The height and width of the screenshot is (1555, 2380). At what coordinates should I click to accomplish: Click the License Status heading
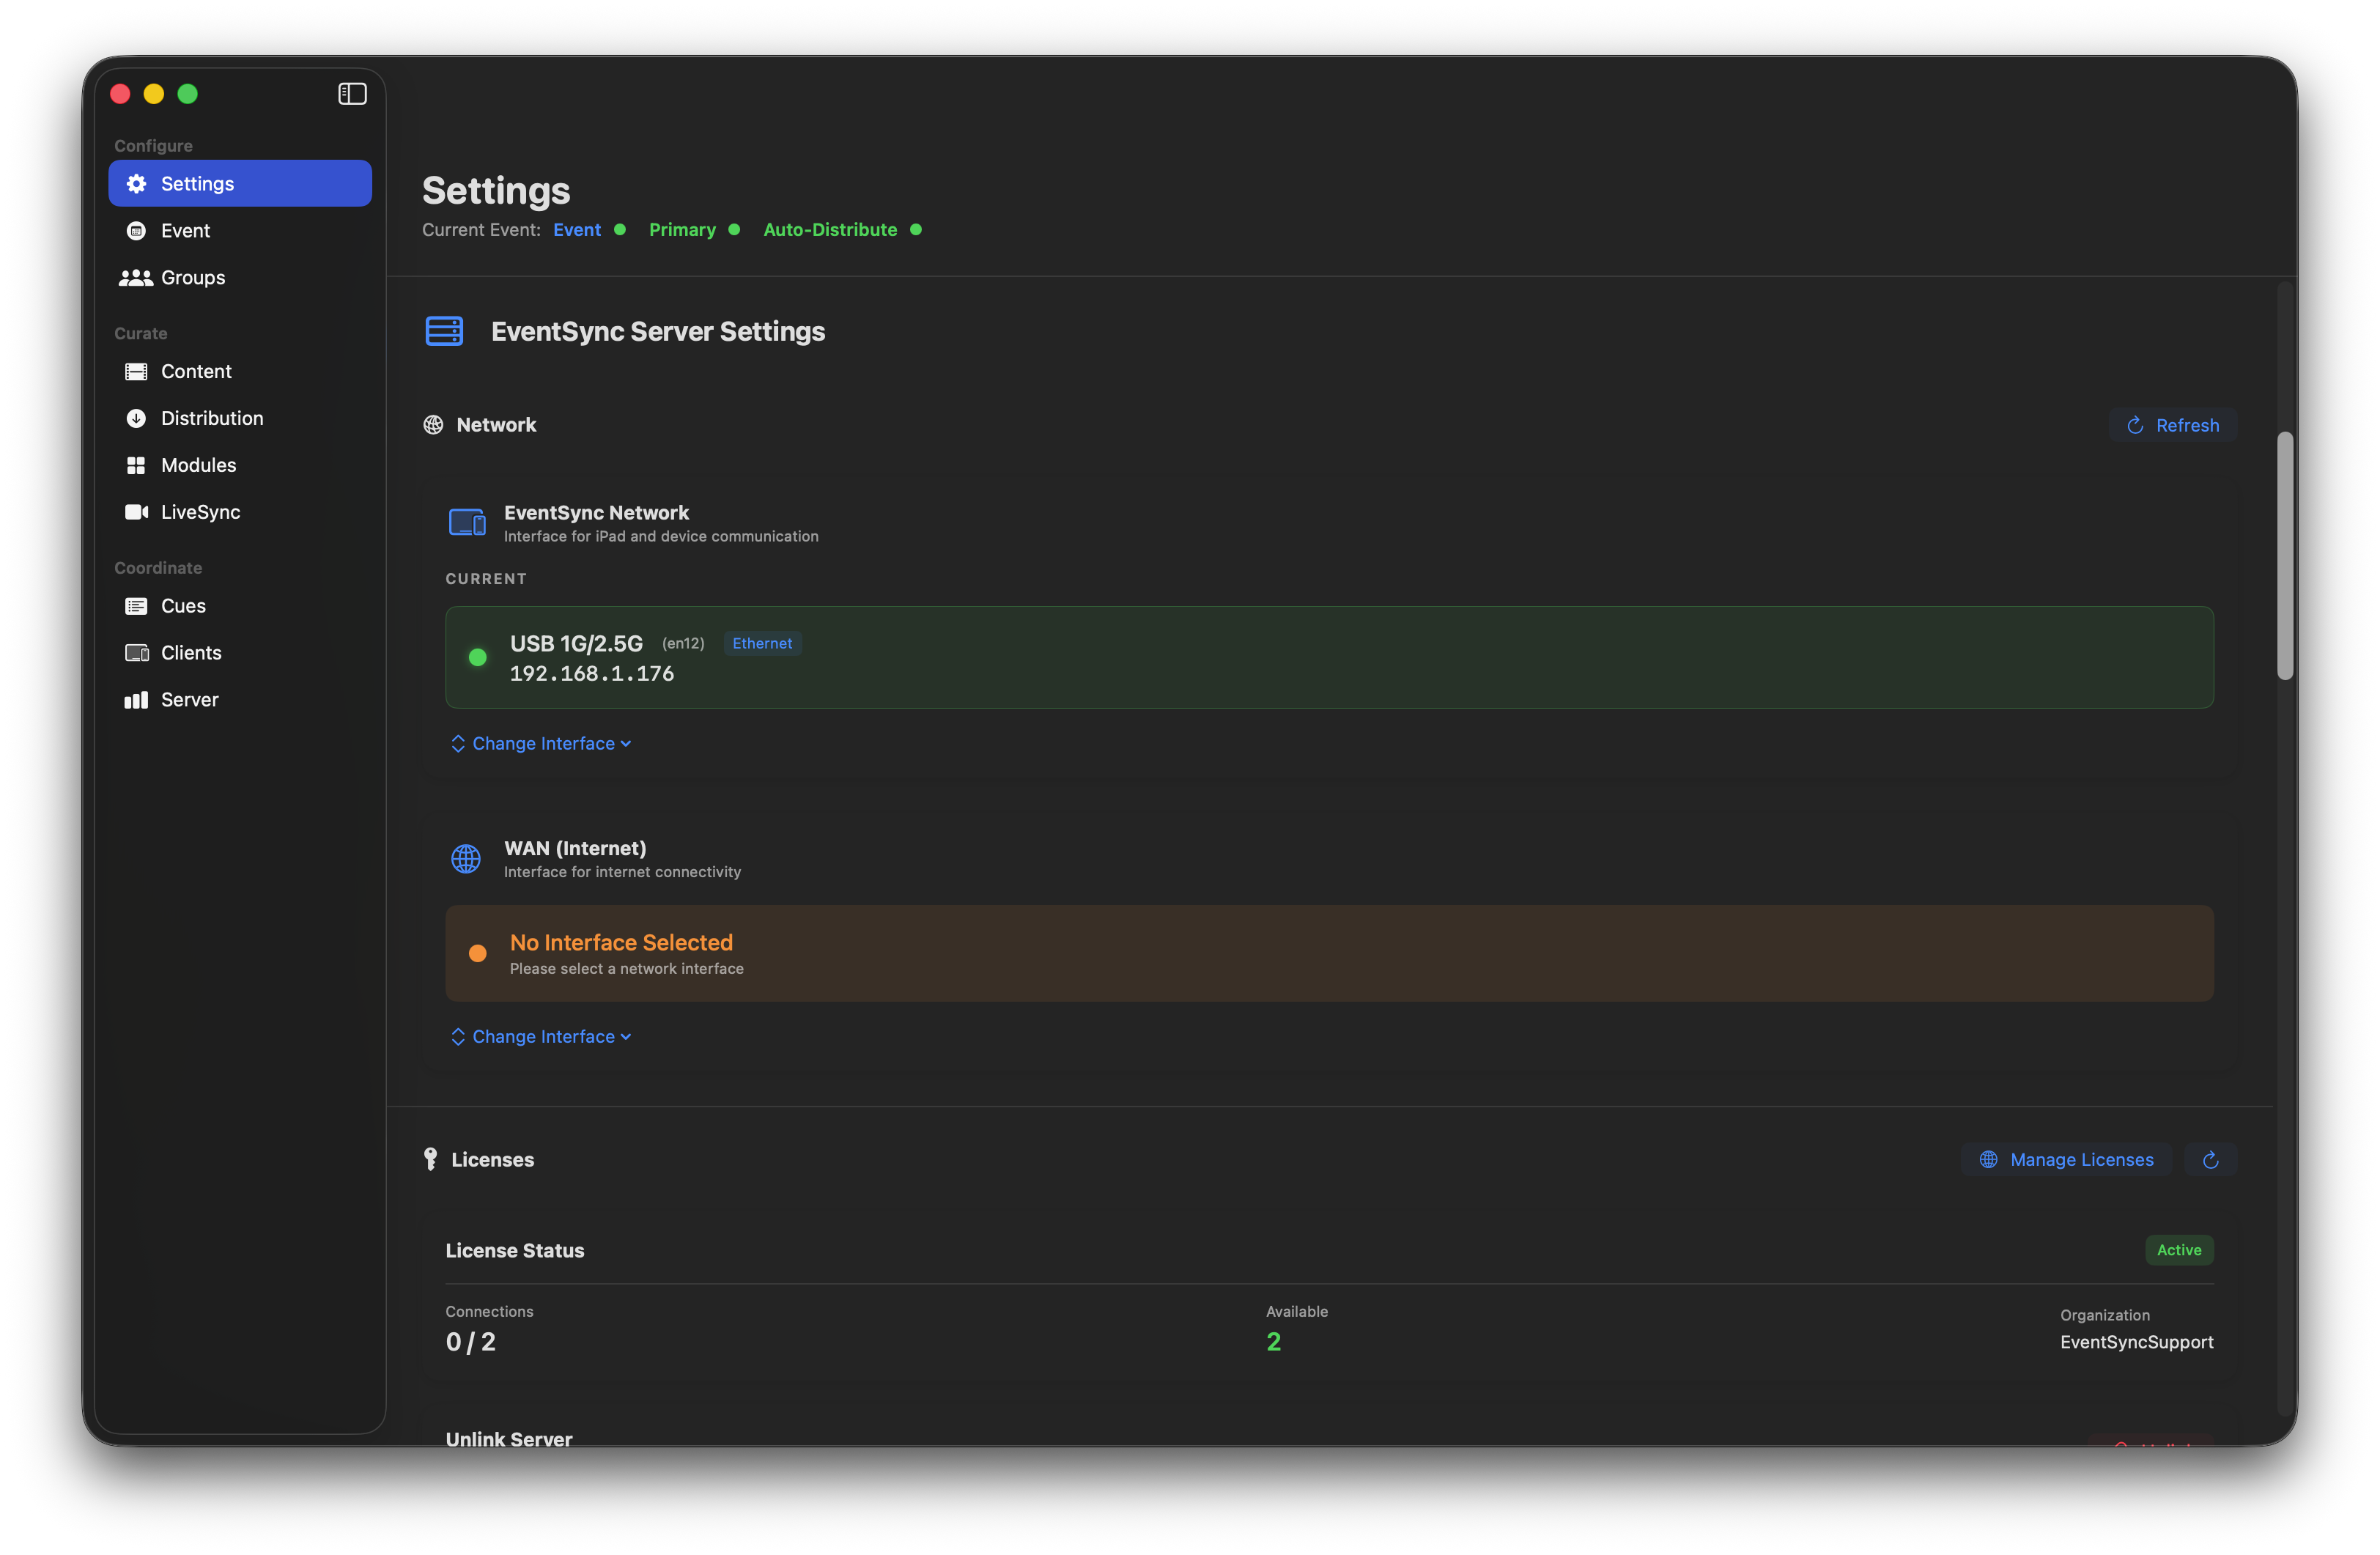pyautogui.click(x=515, y=1250)
